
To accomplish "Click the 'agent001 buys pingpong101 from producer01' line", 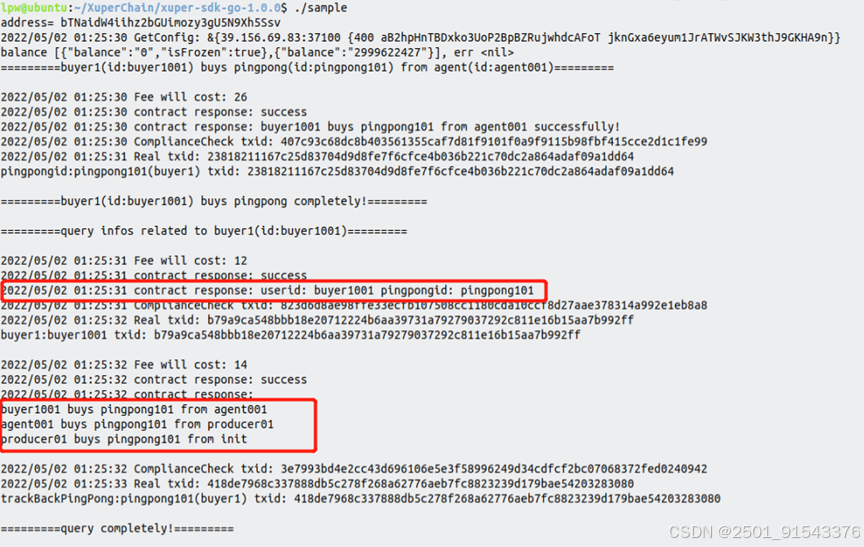I will (x=137, y=424).
